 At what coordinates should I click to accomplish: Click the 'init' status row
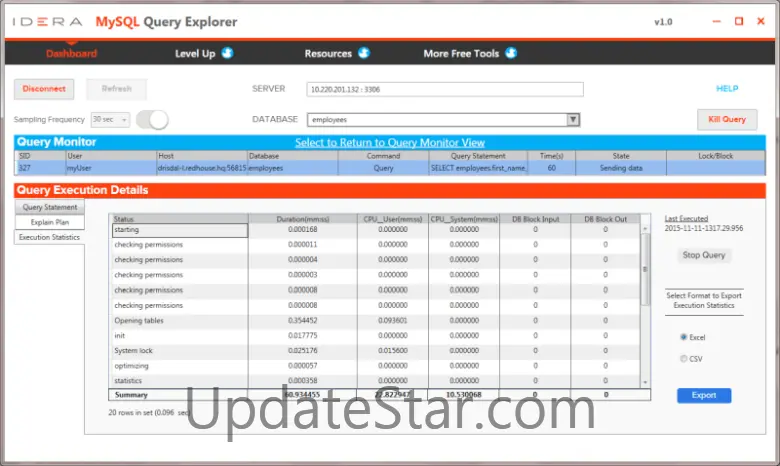click(x=376, y=336)
